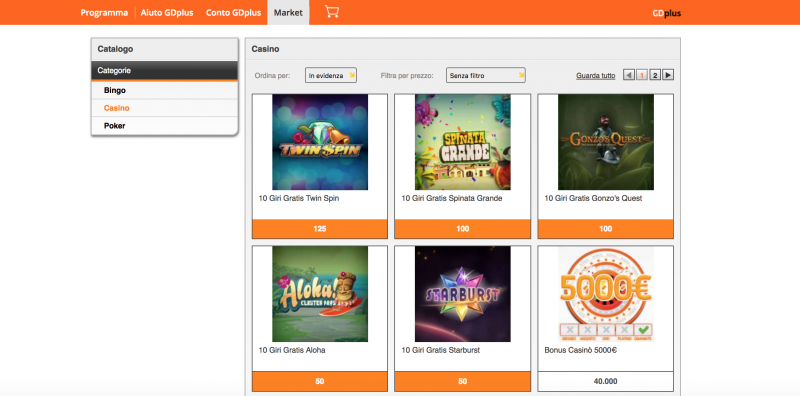The image size is (800, 396).
Task: Jump to page 2
Action: [x=655, y=75]
